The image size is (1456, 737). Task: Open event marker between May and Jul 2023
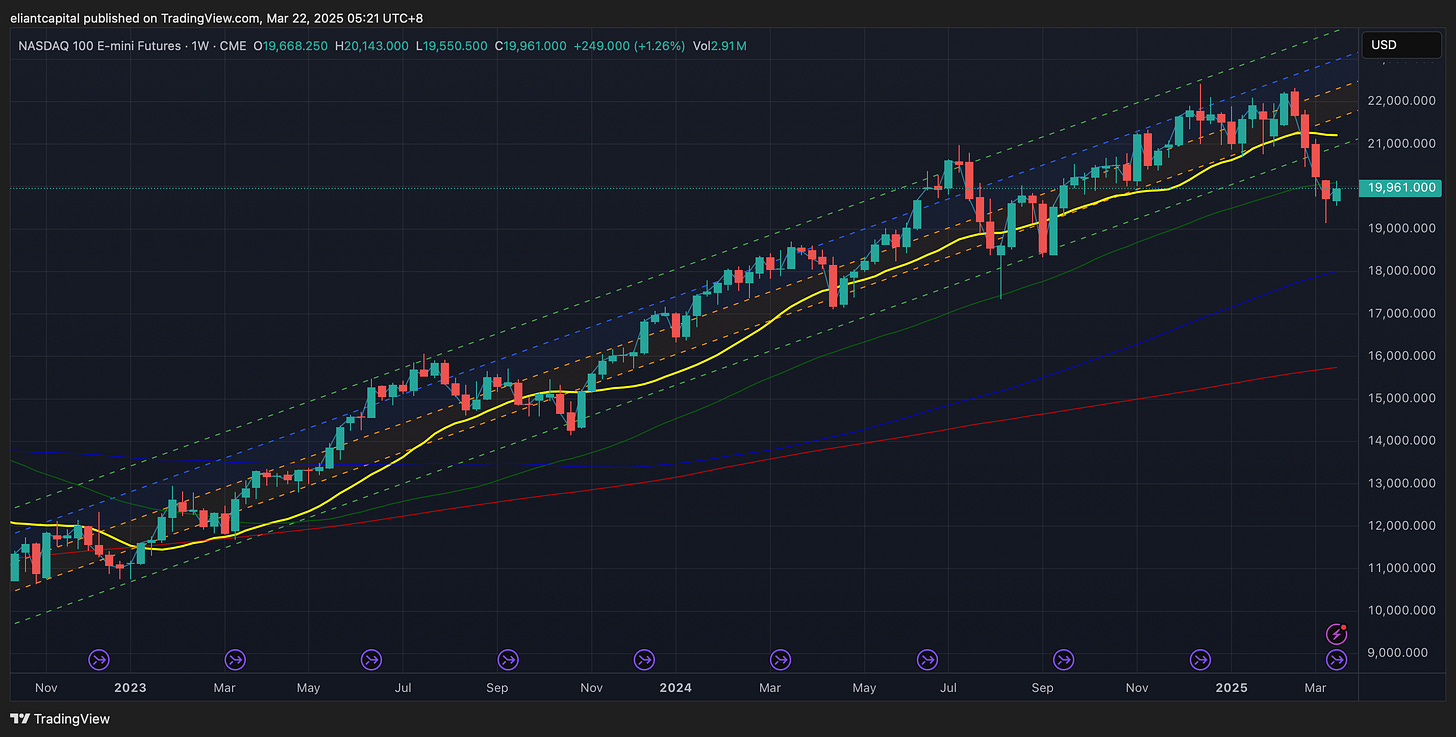tap(371, 660)
